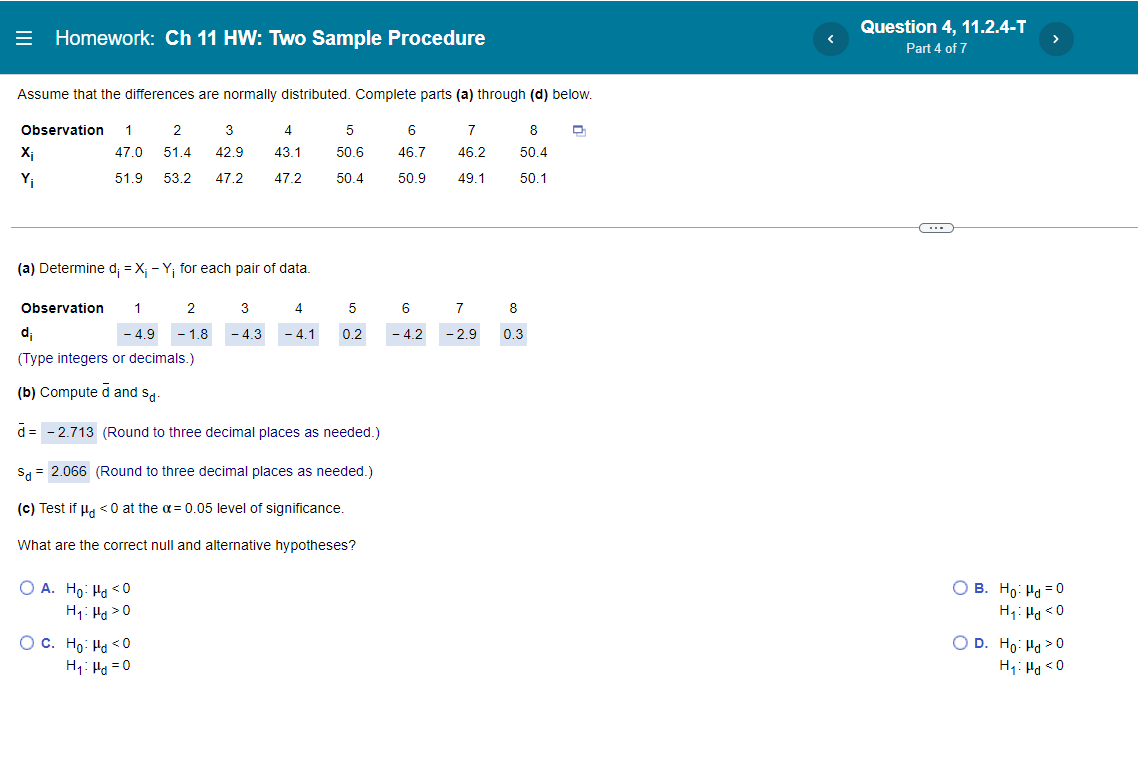Click the standard deviation field showing 2.066

[x=69, y=470]
